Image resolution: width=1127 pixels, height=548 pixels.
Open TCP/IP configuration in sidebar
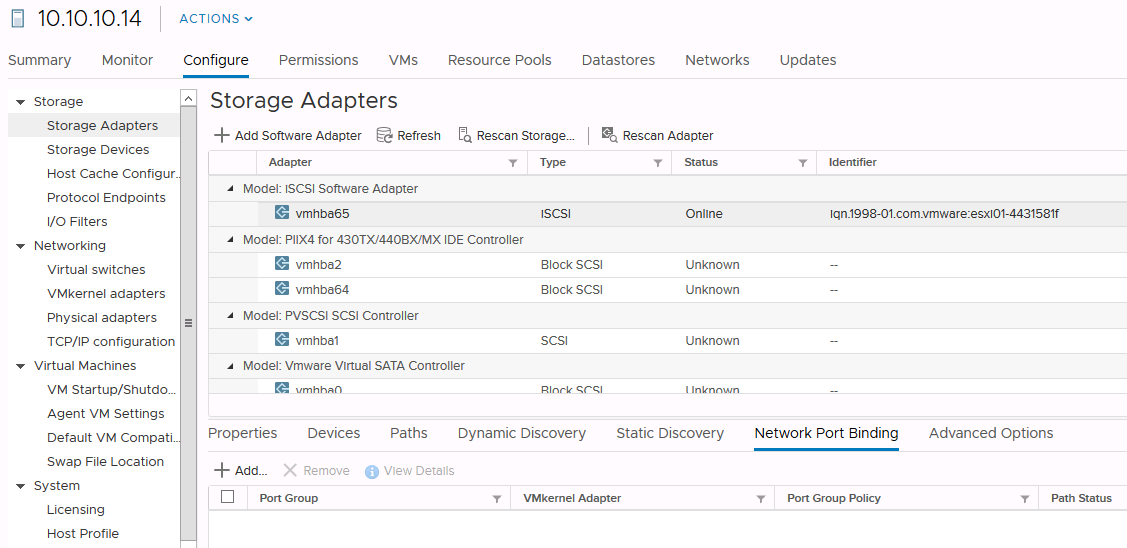click(x=111, y=342)
